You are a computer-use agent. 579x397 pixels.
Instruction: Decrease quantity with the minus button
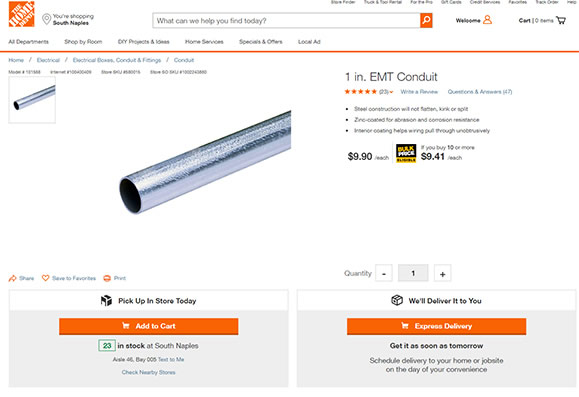point(384,274)
